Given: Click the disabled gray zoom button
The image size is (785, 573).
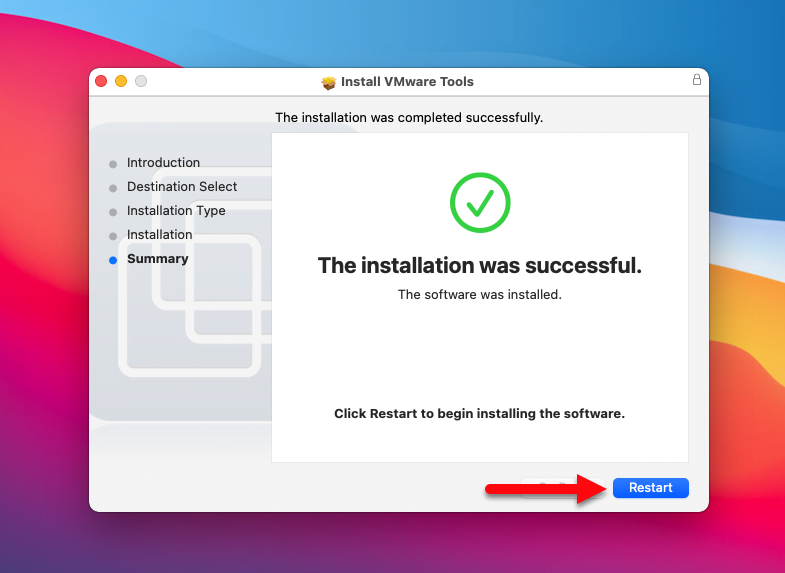Looking at the screenshot, I should point(141,81).
